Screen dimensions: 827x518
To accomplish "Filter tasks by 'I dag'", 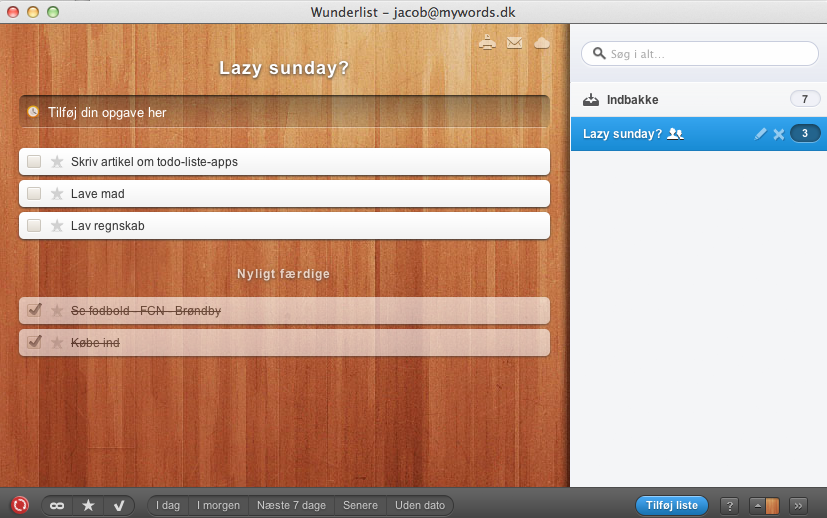I will pyautogui.click(x=168, y=505).
